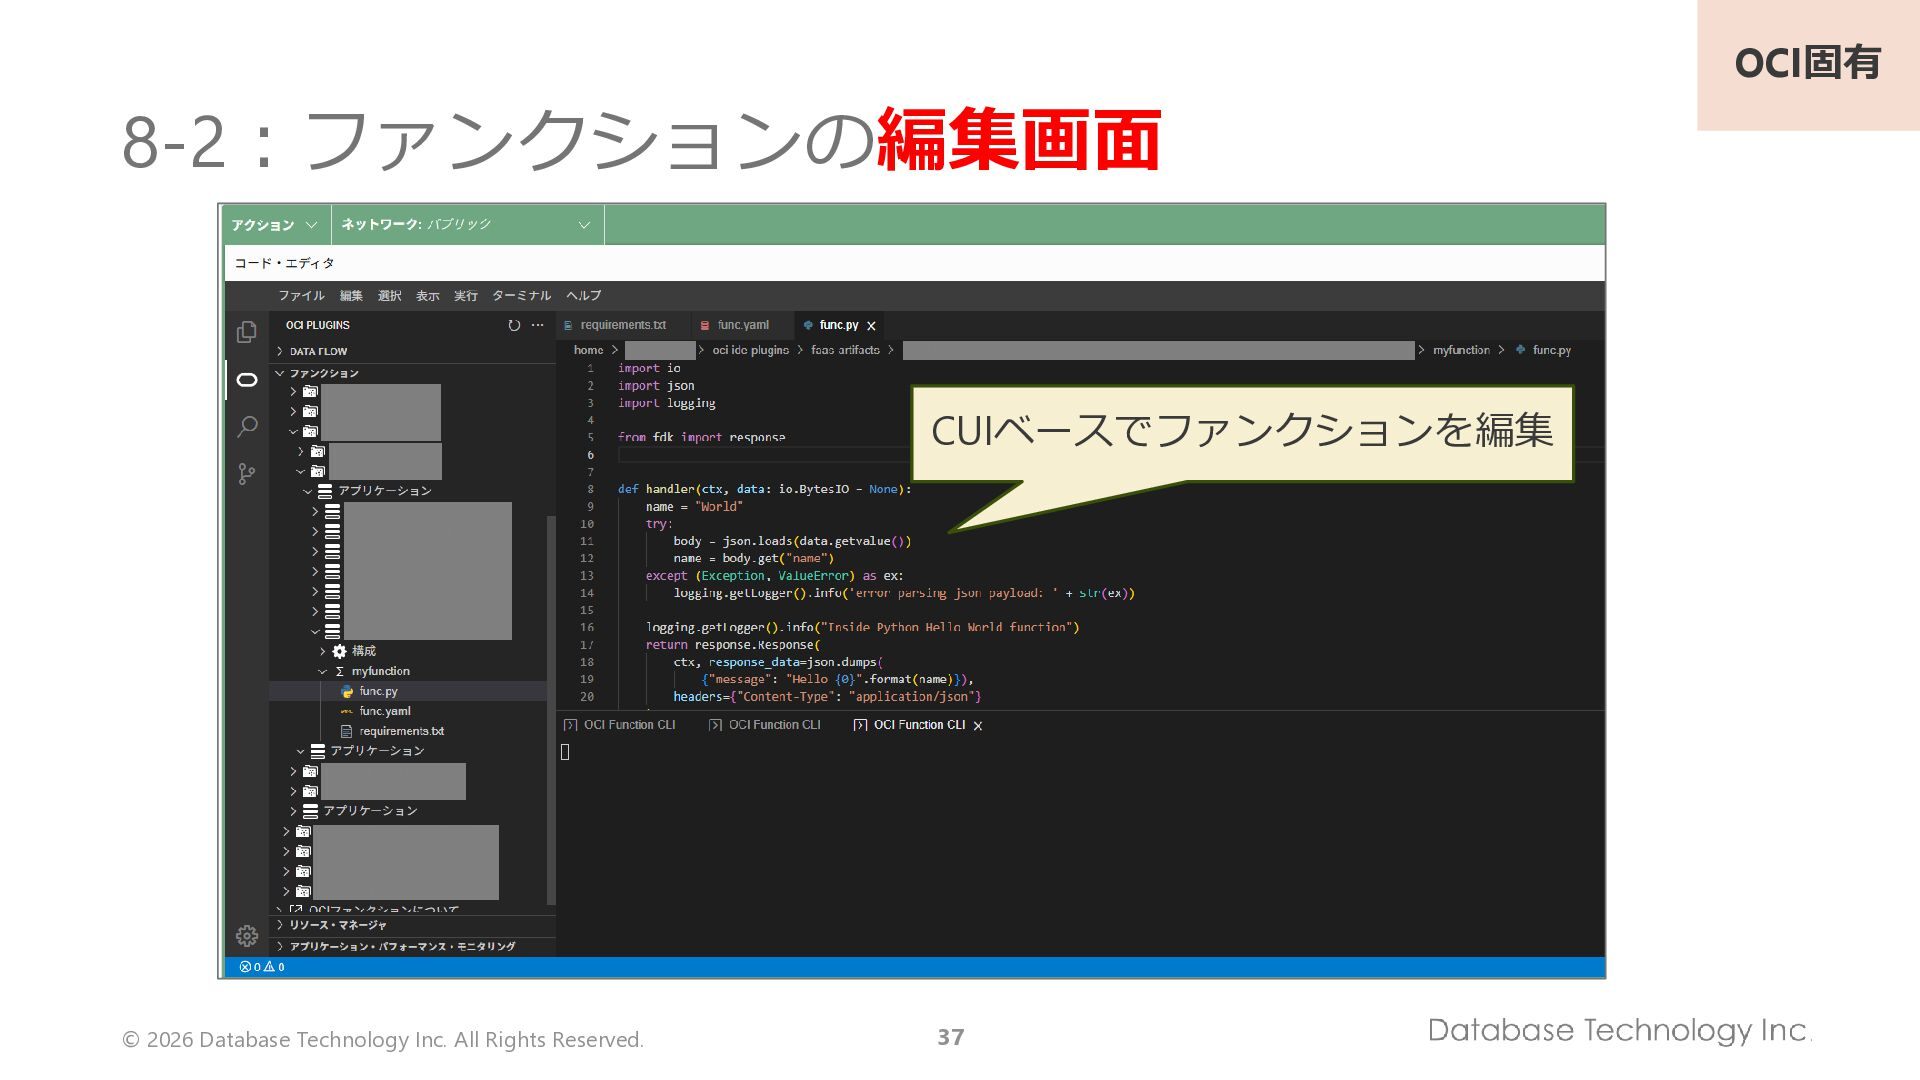Select the func.py editor tab

(838, 325)
